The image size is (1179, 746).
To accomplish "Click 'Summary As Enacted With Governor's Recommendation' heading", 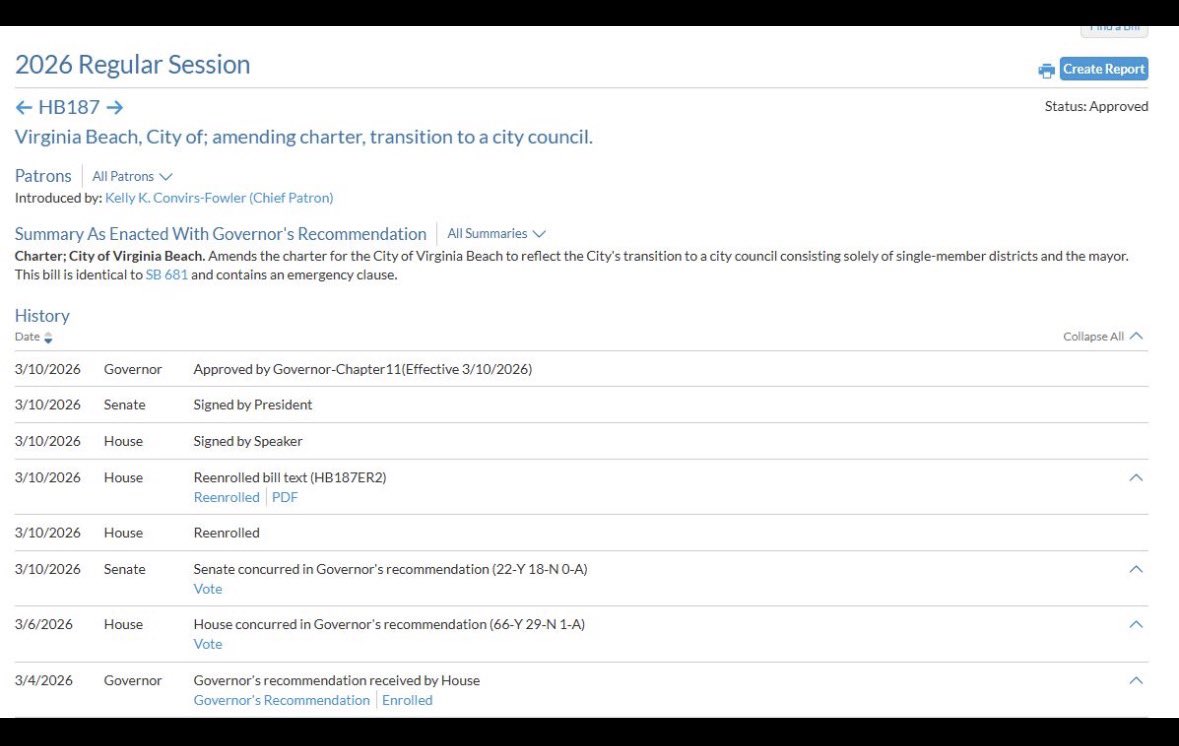I will [x=220, y=234].
